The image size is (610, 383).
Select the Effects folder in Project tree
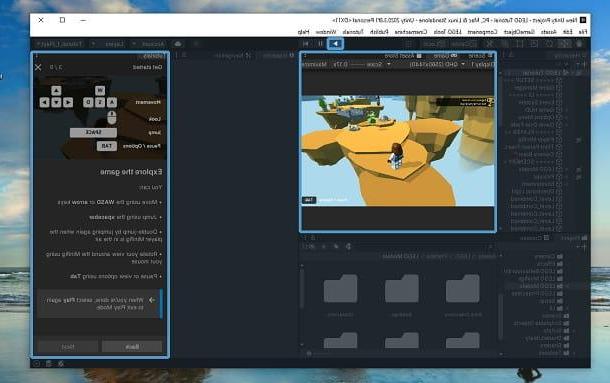coord(549,264)
